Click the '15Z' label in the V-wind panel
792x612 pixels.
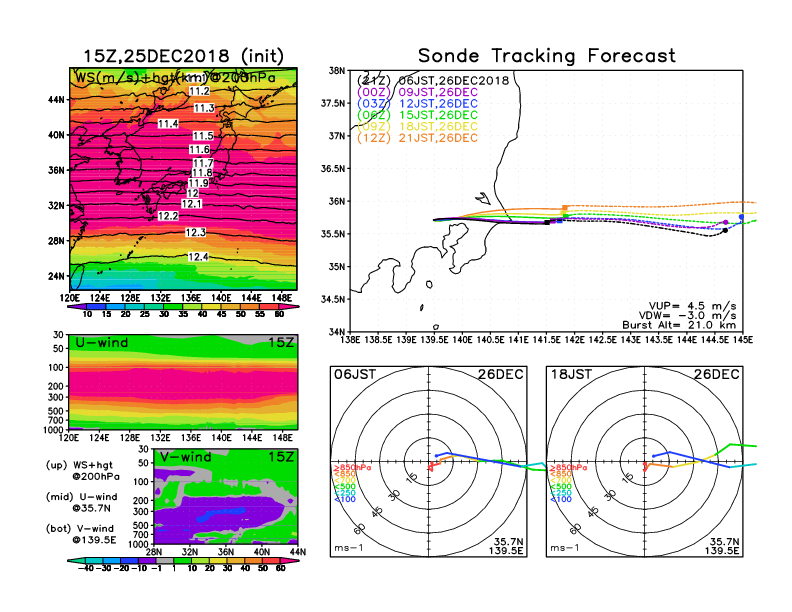point(281,457)
